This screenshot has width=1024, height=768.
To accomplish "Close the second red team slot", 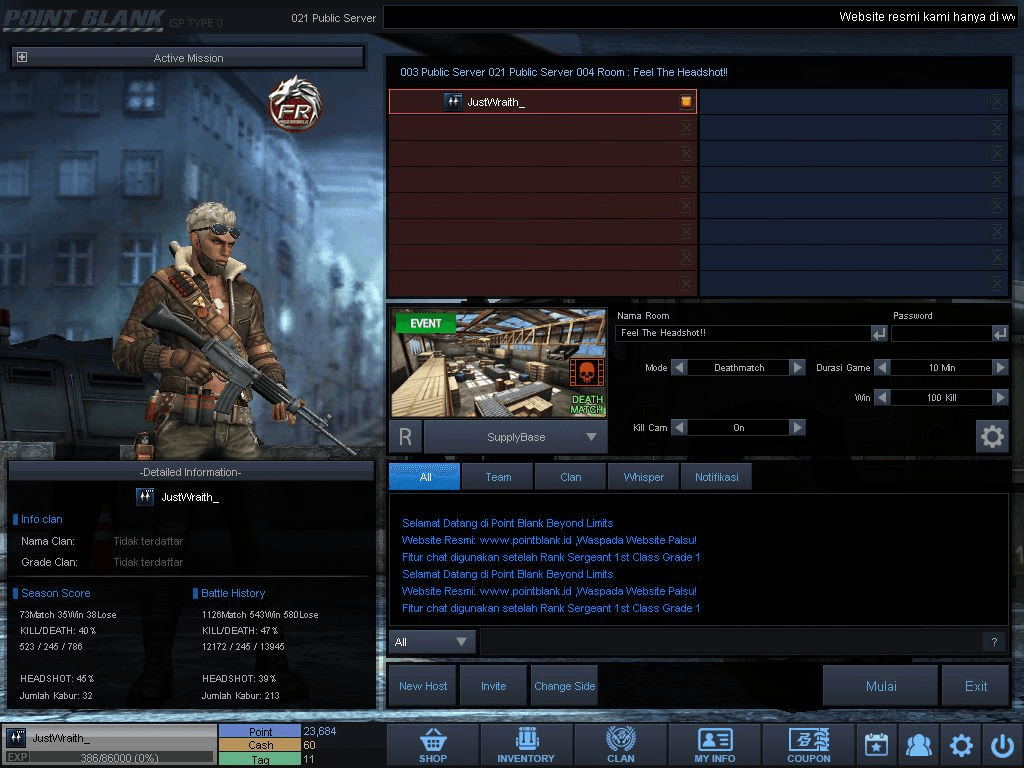I will tap(686, 127).
